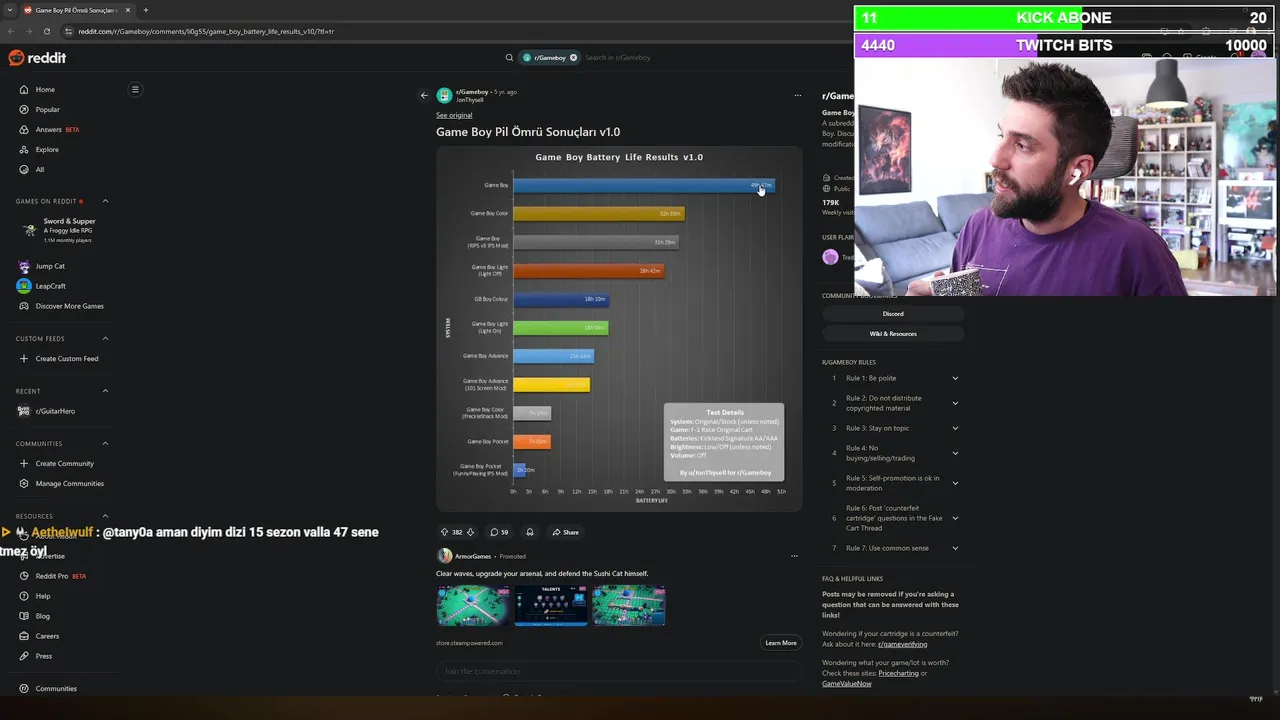The width and height of the screenshot is (1280, 720).
Task: View the third Sushi Cat ad thumbnail
Action: (629, 606)
